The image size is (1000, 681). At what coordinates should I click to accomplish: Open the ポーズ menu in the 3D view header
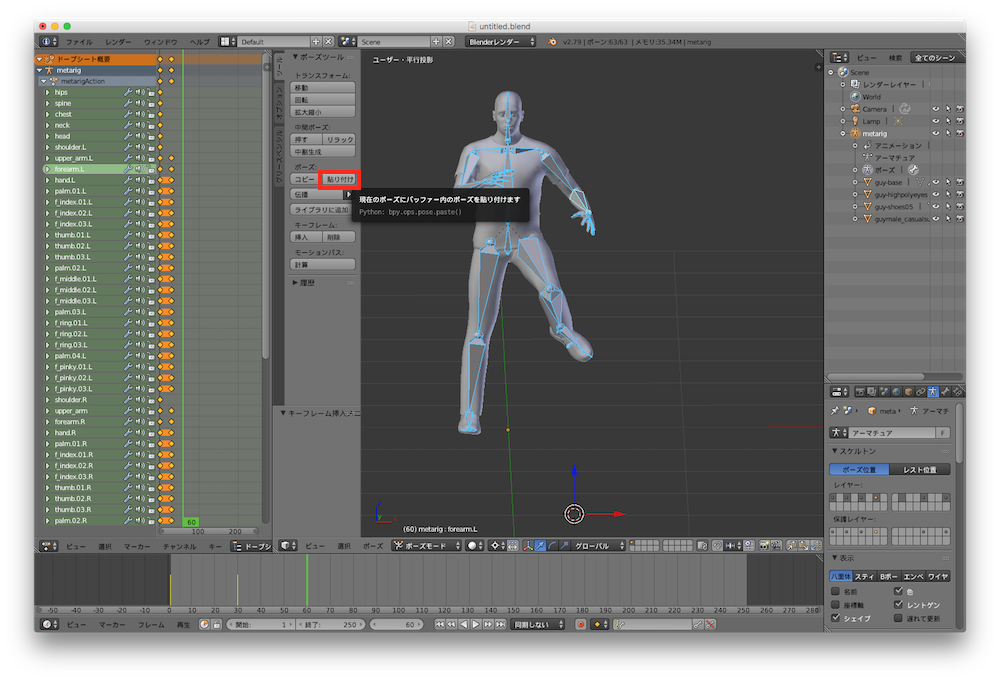tap(373, 545)
